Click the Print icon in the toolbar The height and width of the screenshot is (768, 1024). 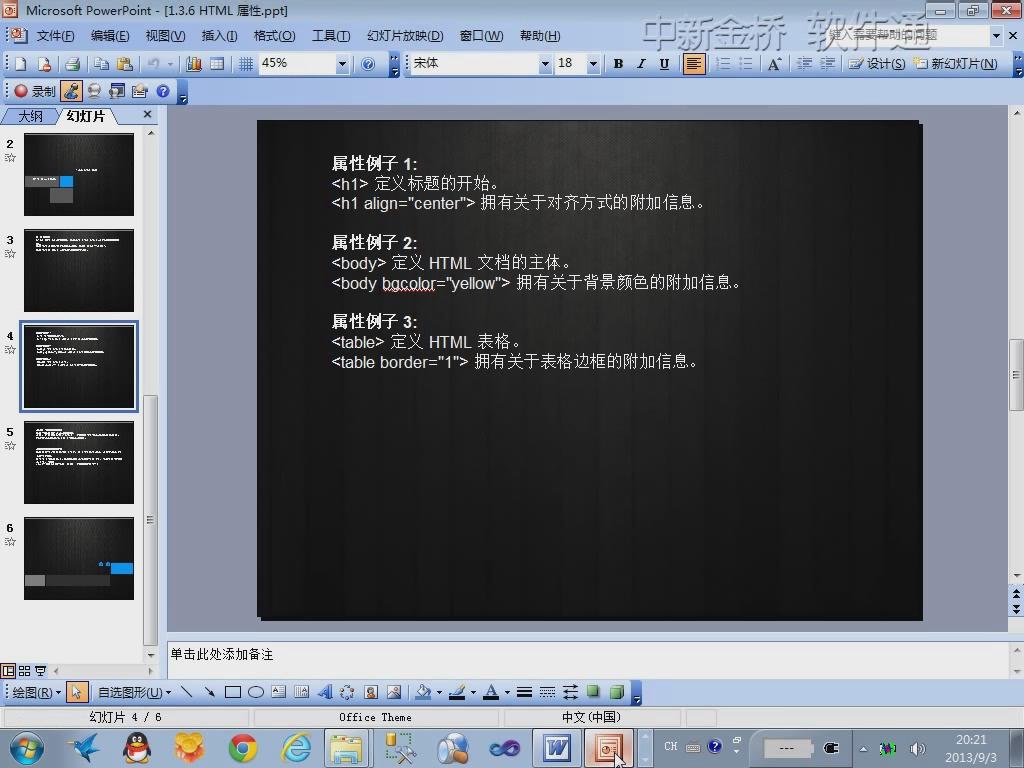[x=72, y=63]
